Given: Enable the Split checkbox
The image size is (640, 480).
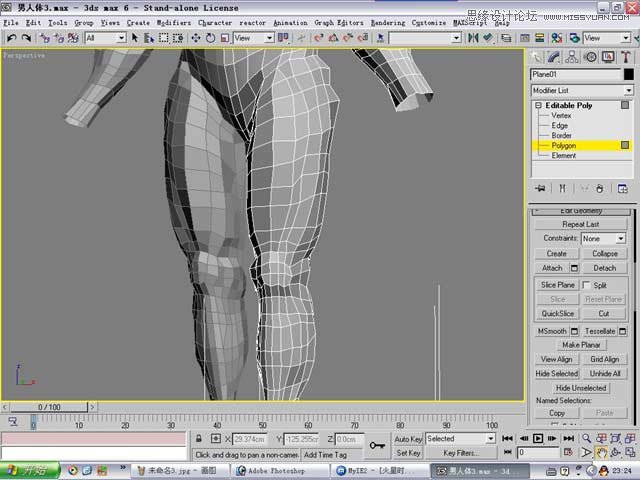Looking at the screenshot, I should click(x=587, y=285).
